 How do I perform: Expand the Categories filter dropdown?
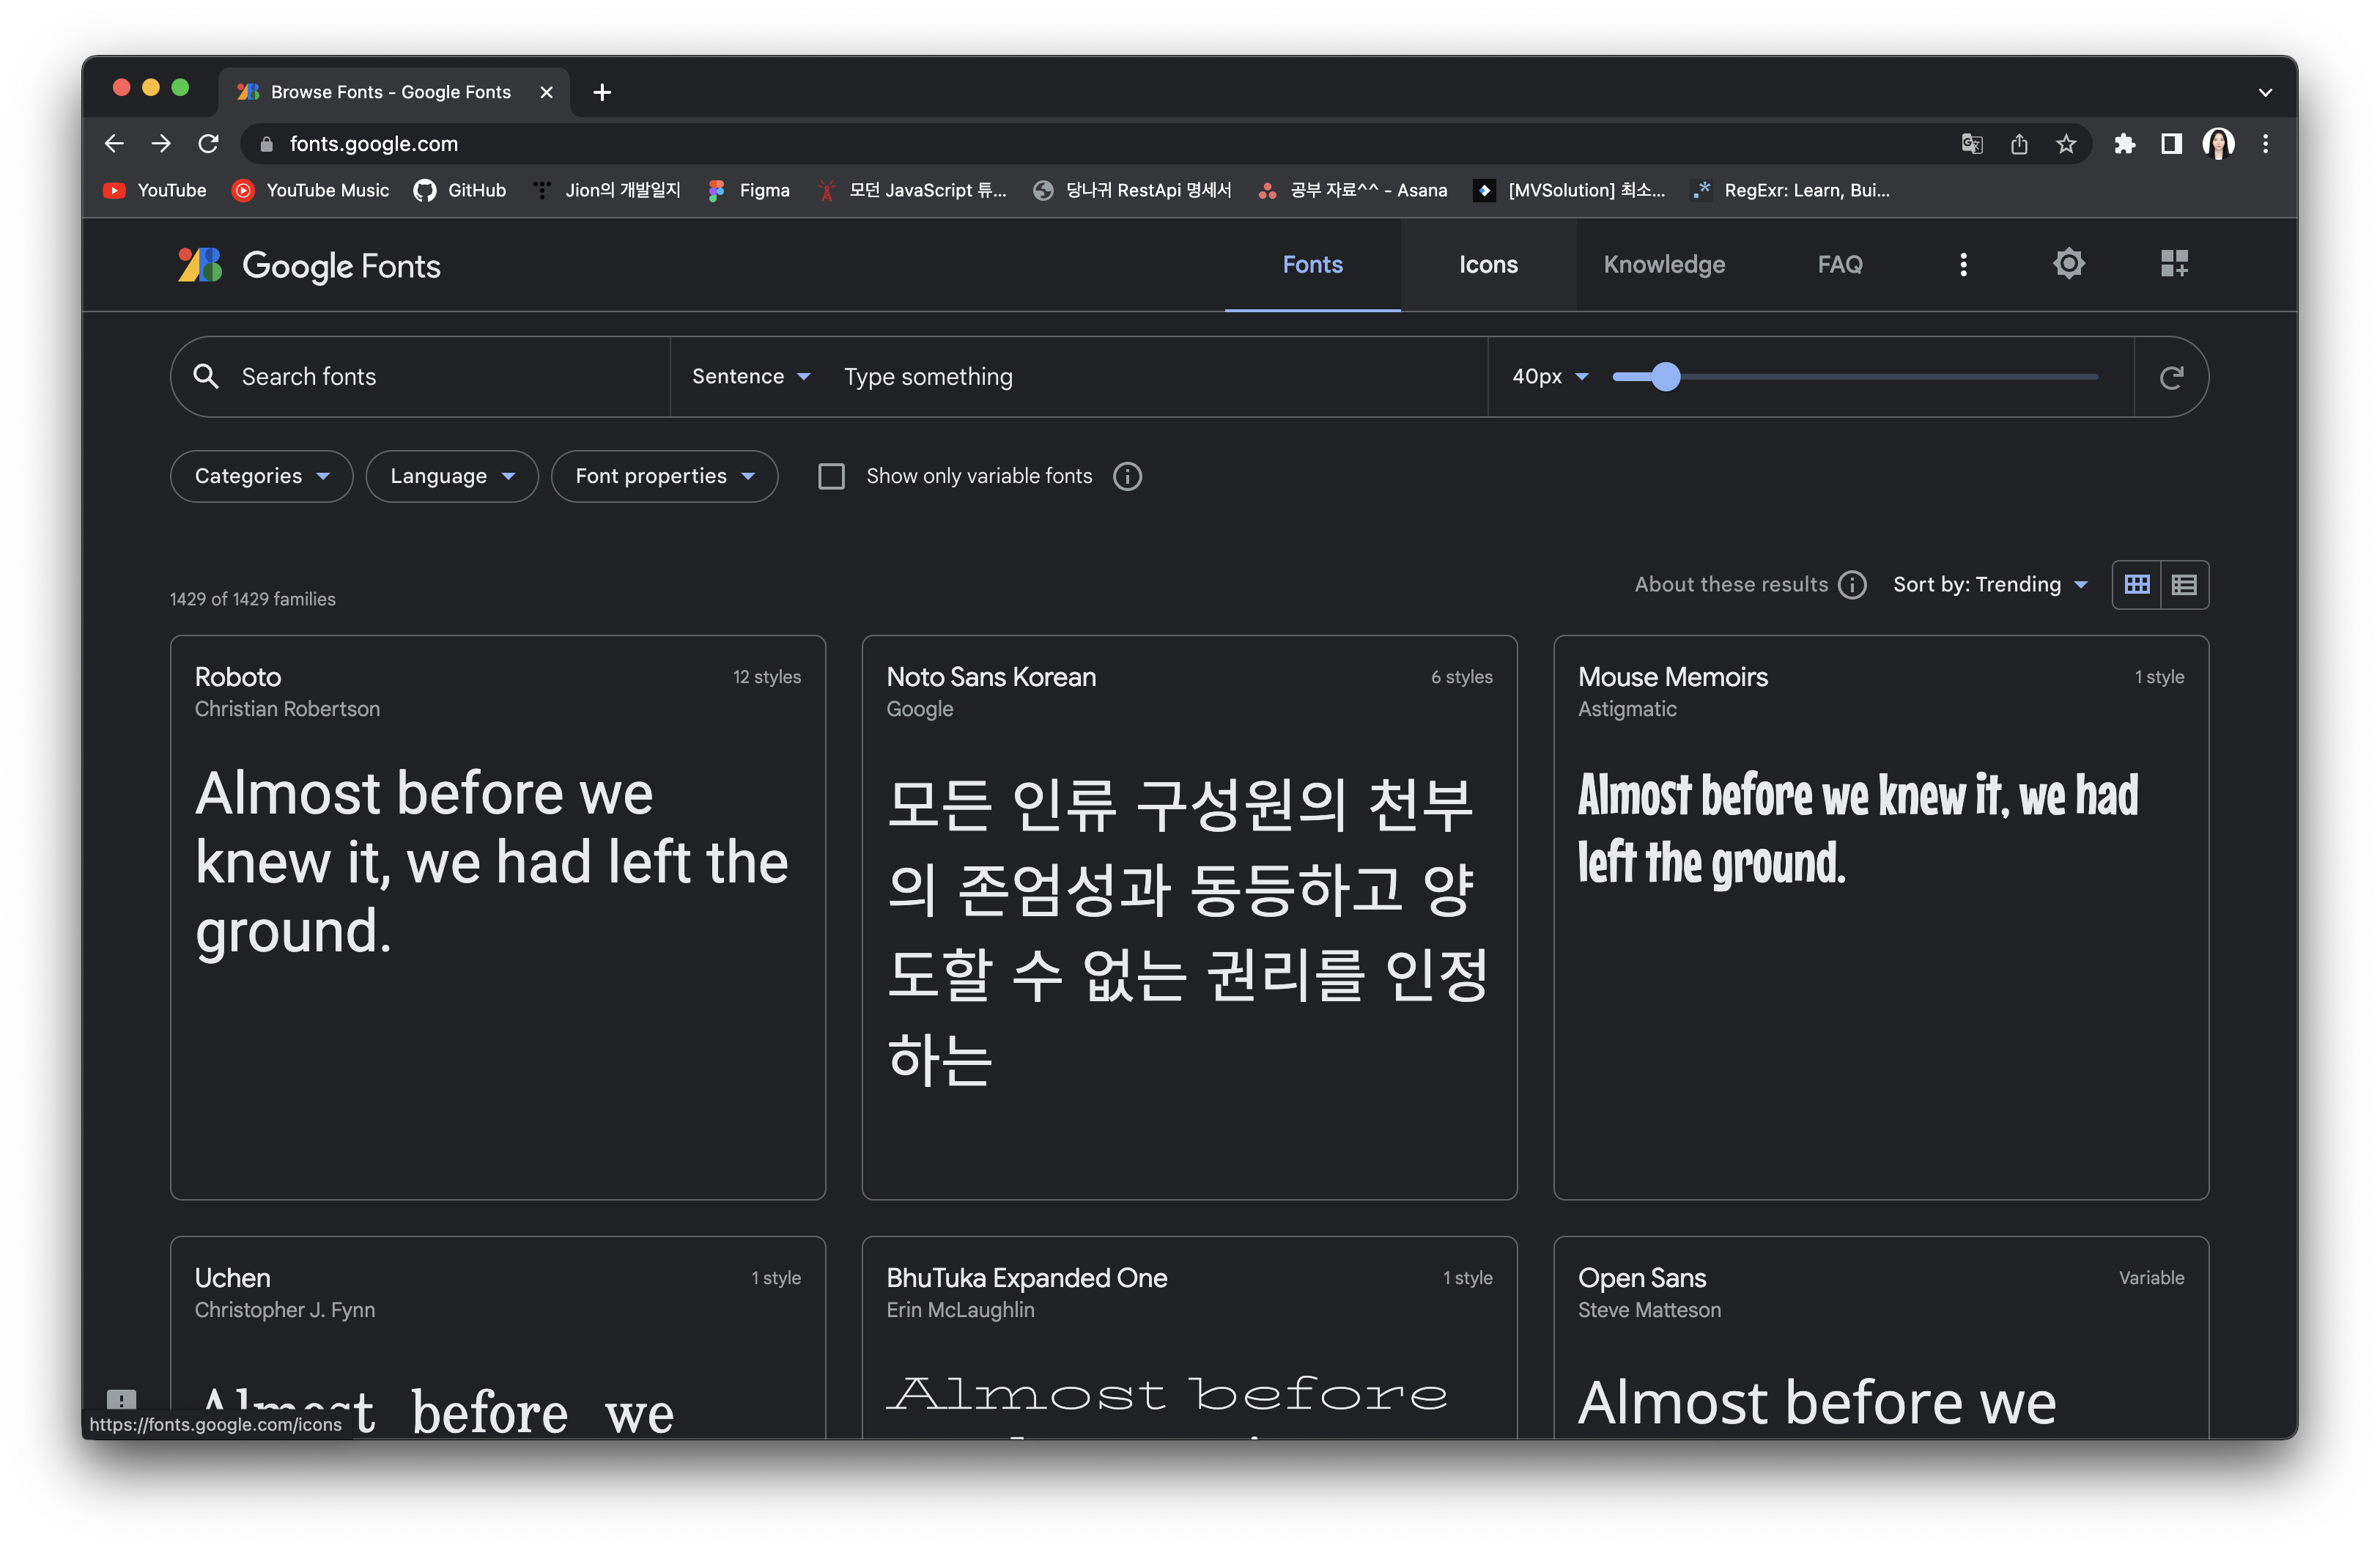261,476
